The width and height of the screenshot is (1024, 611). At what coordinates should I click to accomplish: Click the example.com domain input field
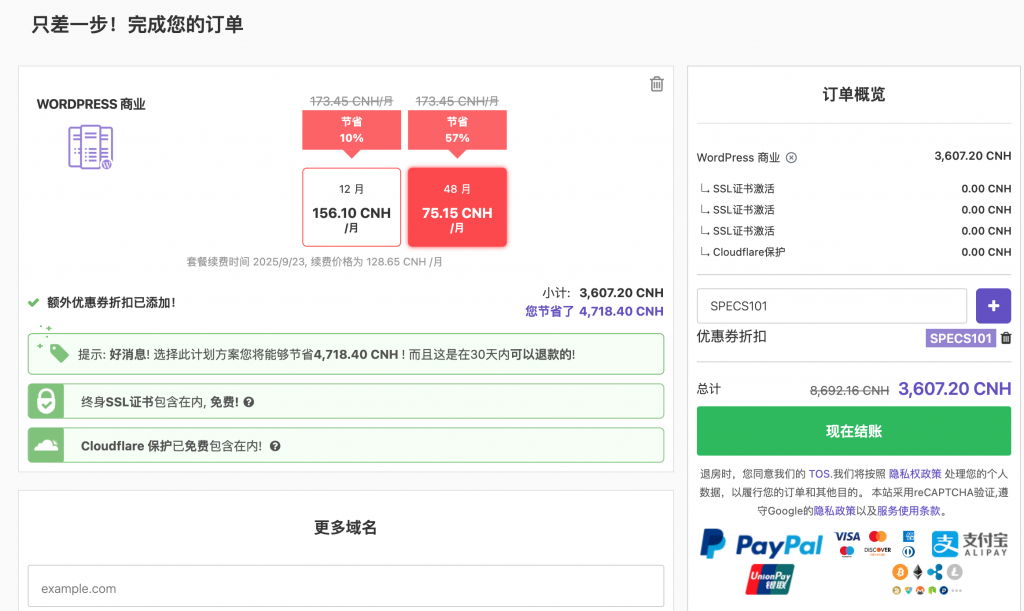pos(345,588)
